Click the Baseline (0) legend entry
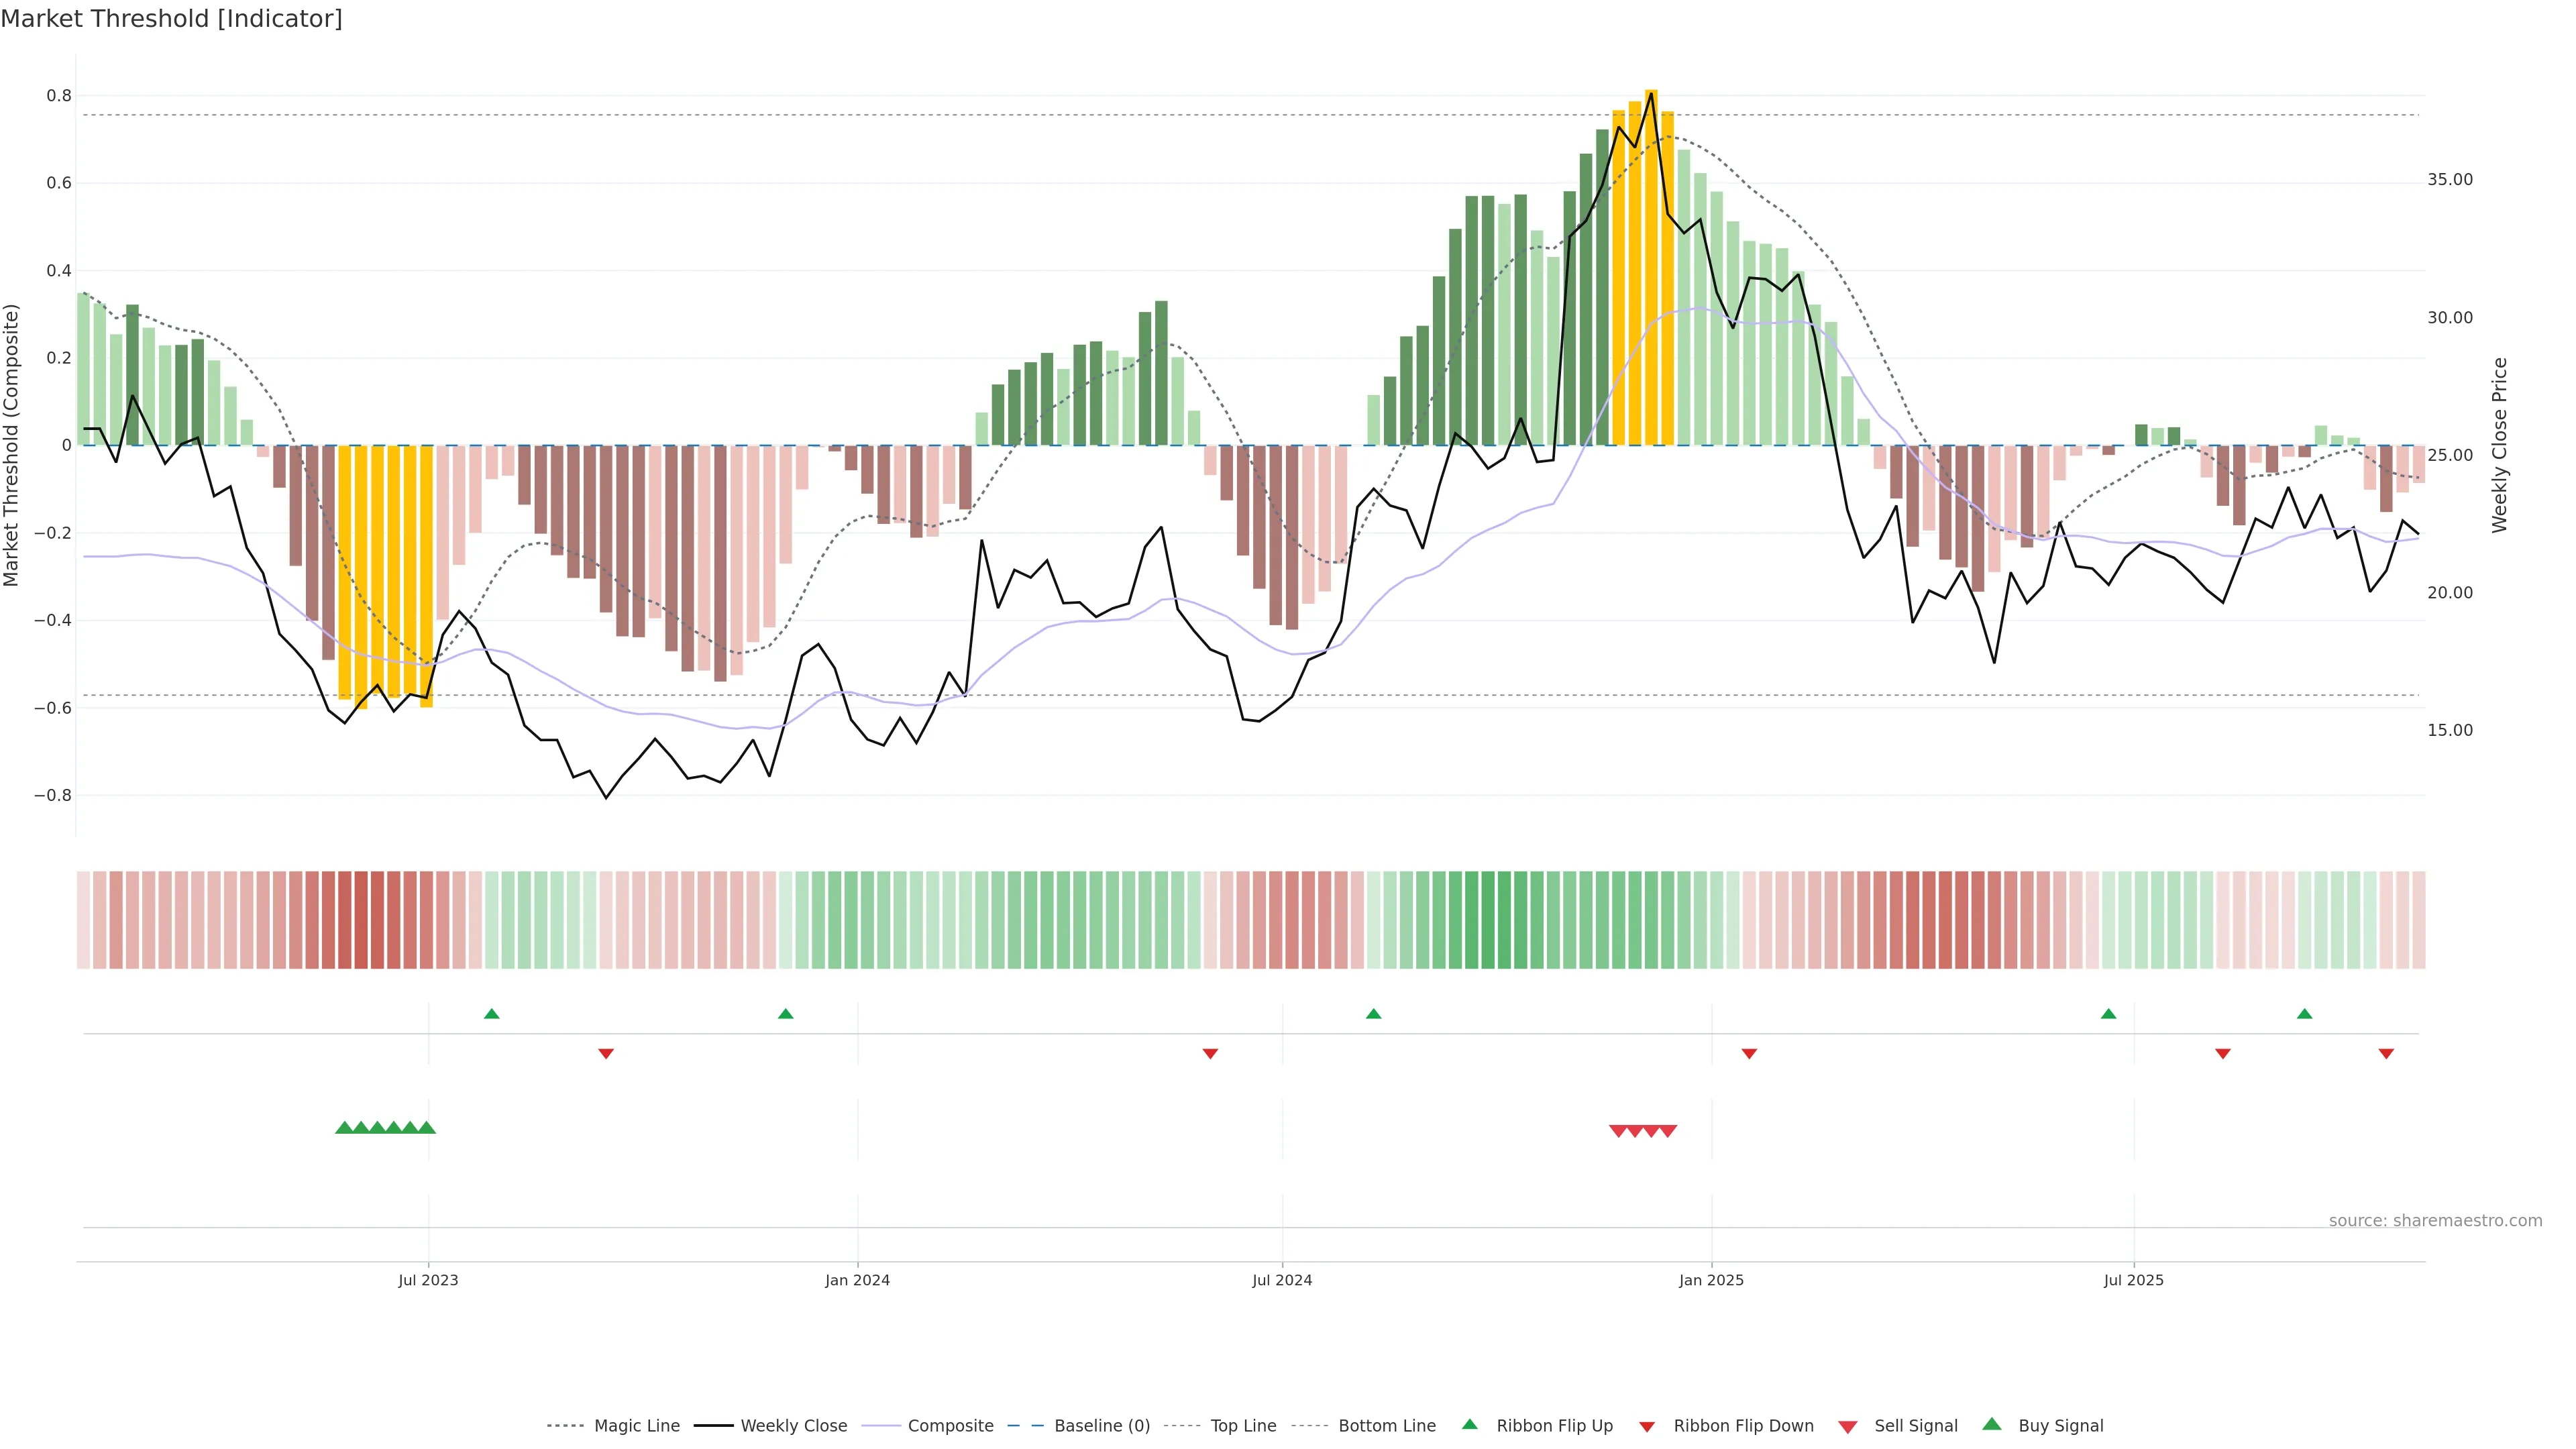The width and height of the screenshot is (2576, 1449). click(1101, 1426)
